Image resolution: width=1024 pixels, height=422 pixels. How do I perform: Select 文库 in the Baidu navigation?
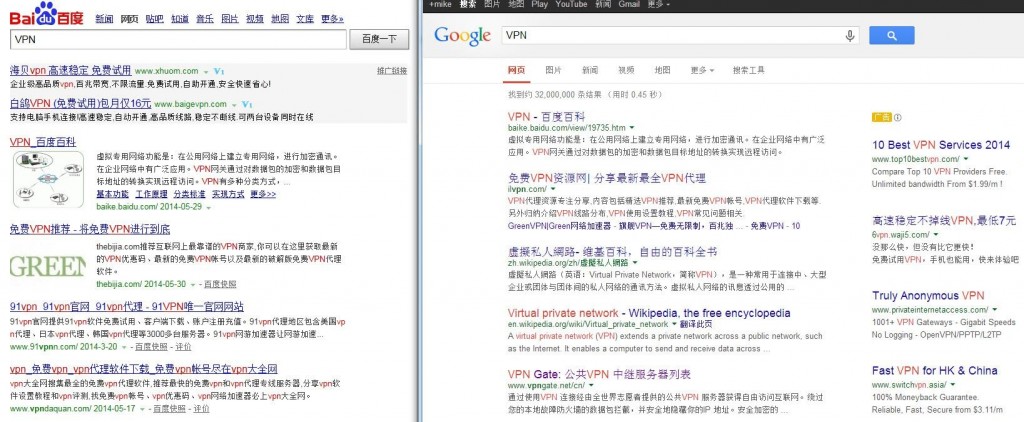[305, 19]
